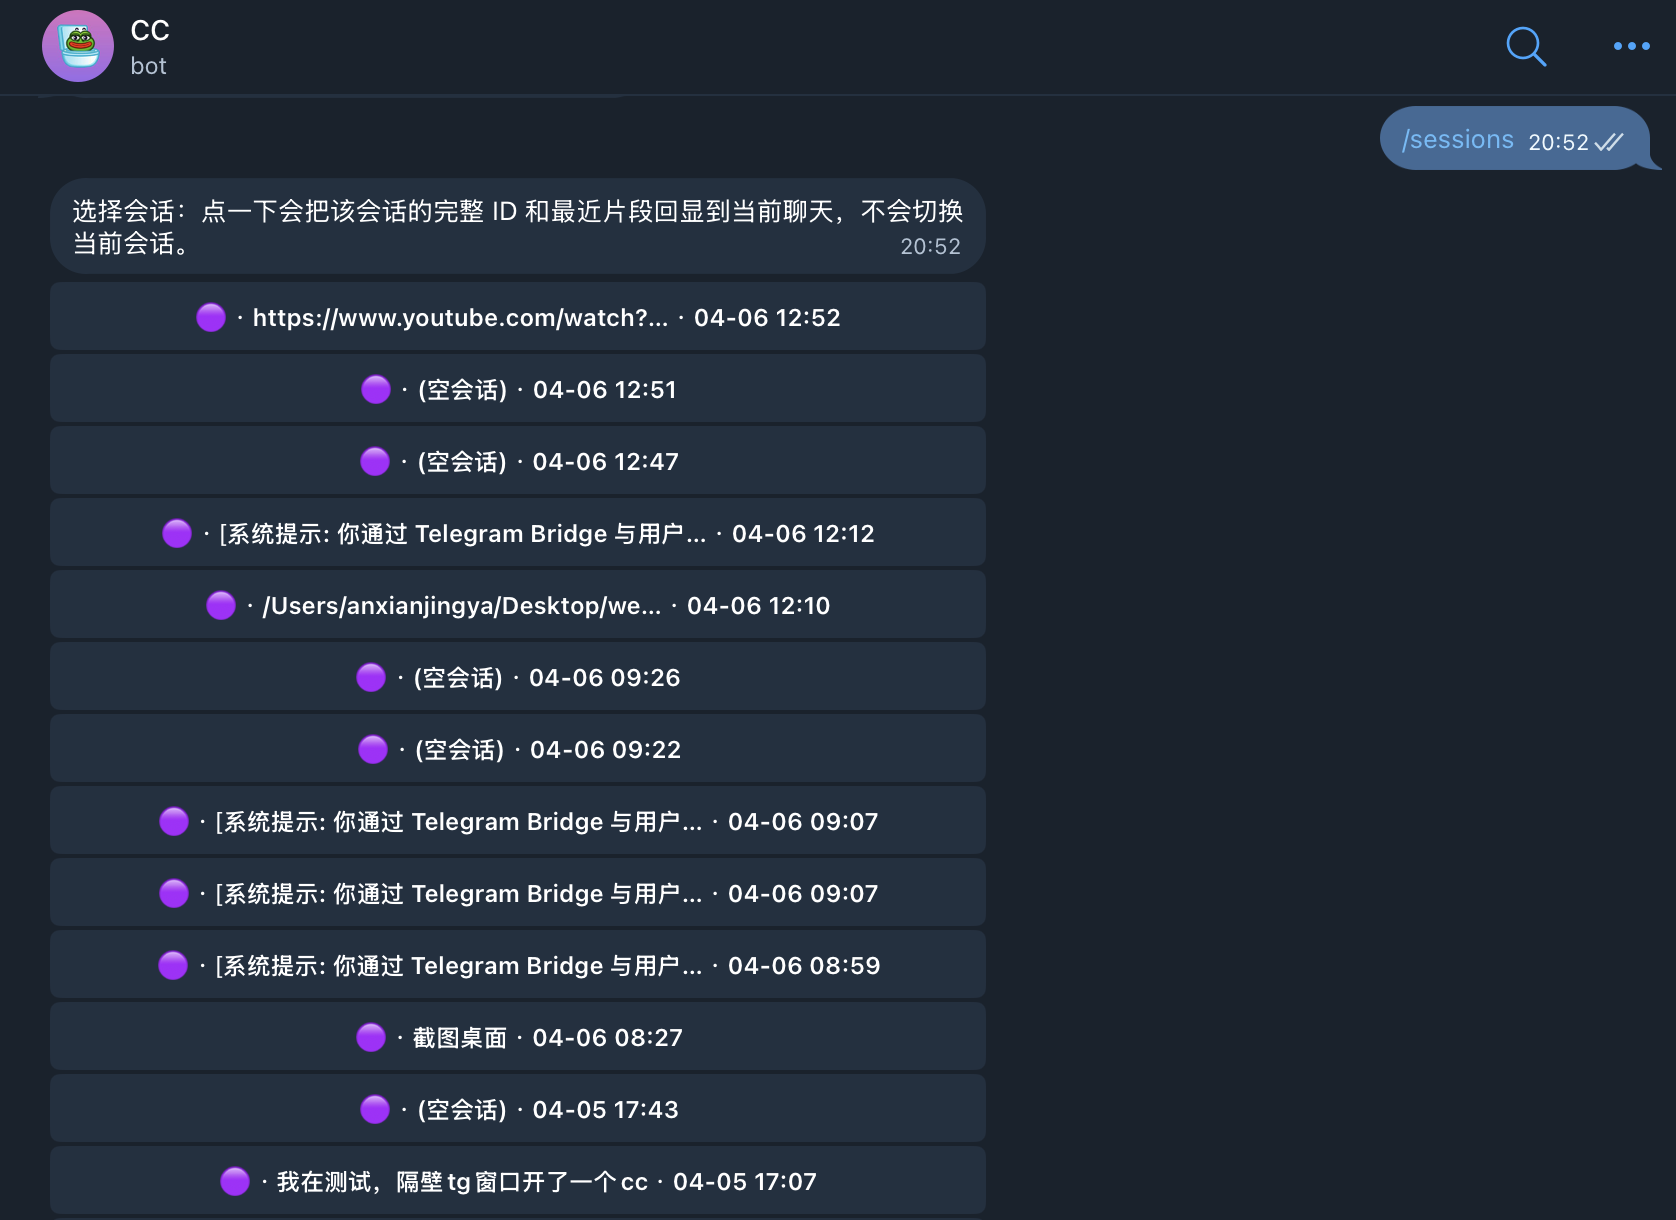This screenshot has height=1220, width=1676.
Task: Click the bot message 选择会话 instruction text
Action: click(x=517, y=226)
